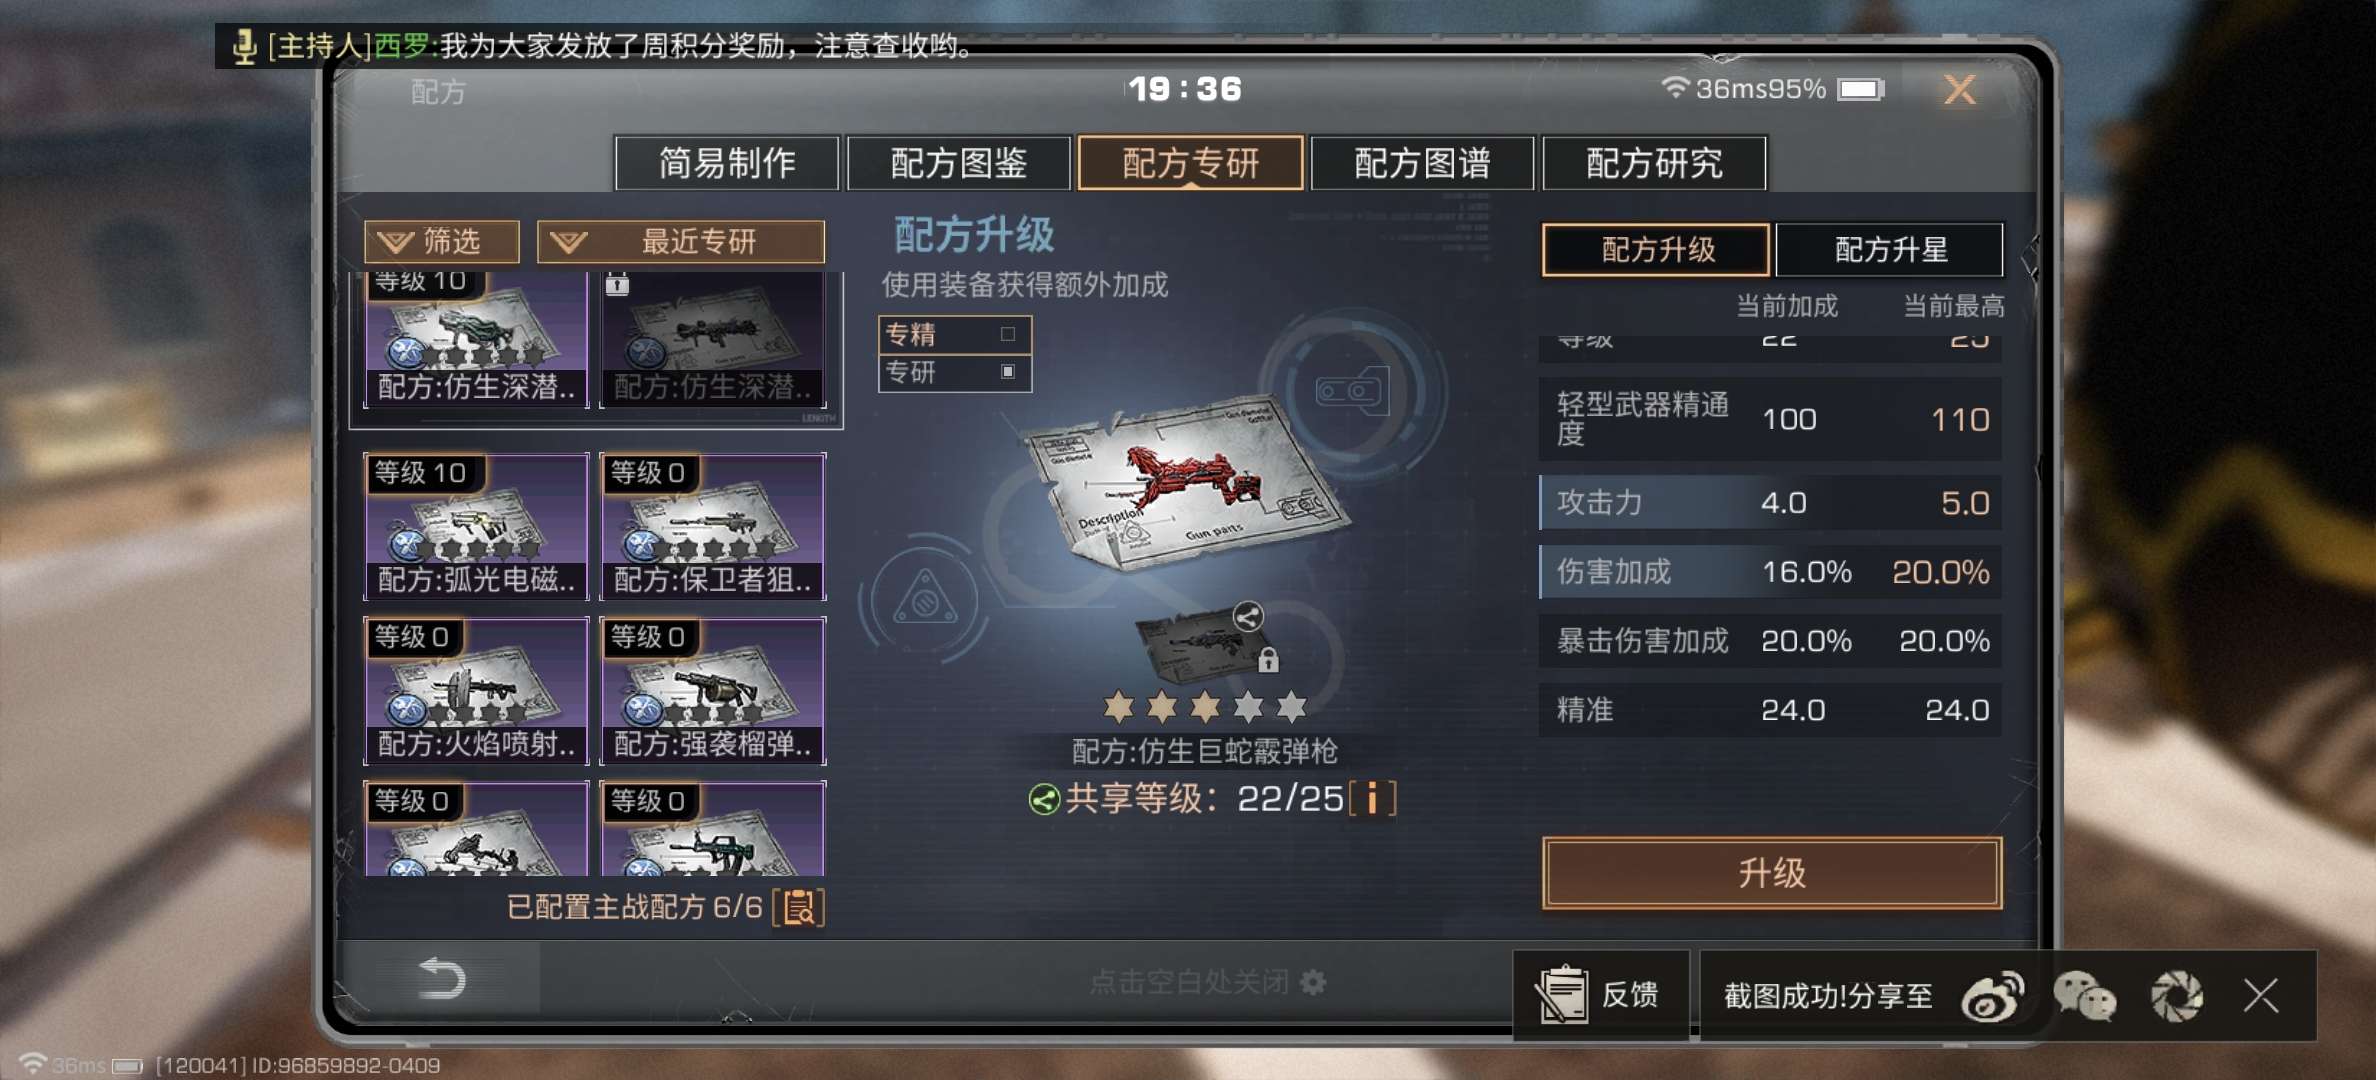Select the 配方:弧光电磁 recipe thumbnail
The width and height of the screenshot is (2376, 1080).
[476, 526]
